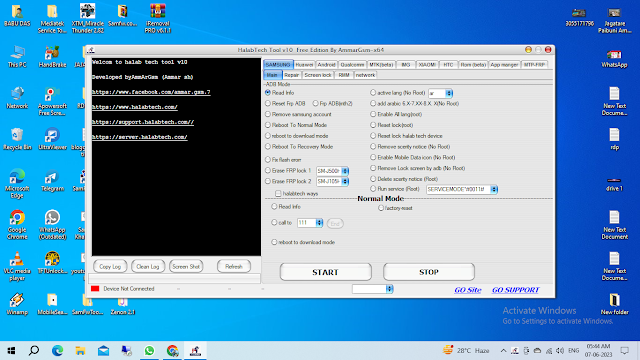This screenshot has width=640, height=360.
Task: Enable halabtech ways checkbox
Action: point(278,193)
